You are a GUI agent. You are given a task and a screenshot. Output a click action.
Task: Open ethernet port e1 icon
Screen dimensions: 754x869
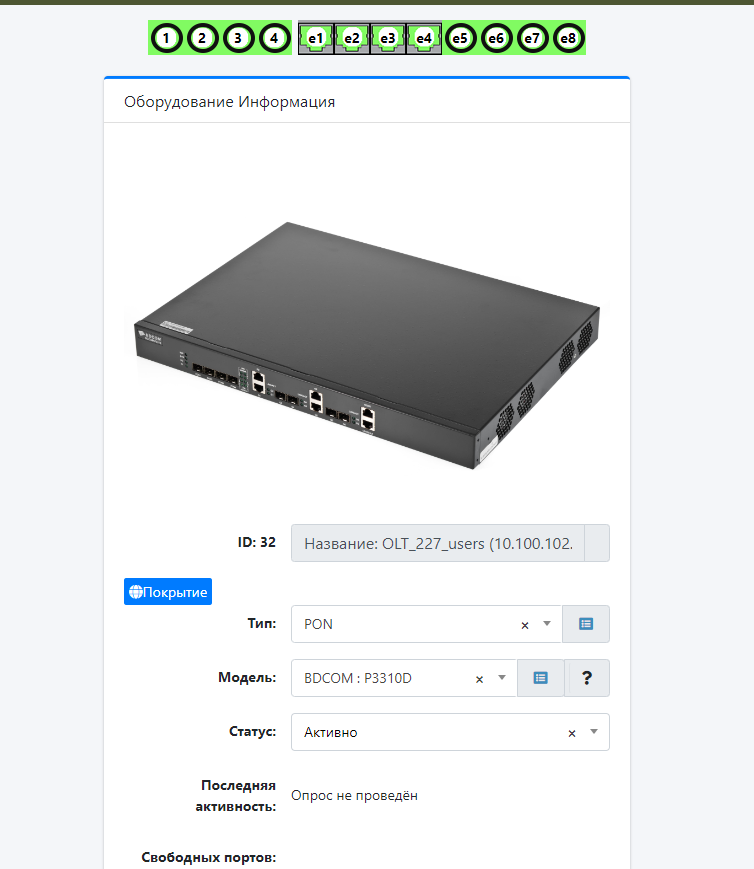click(x=316, y=38)
